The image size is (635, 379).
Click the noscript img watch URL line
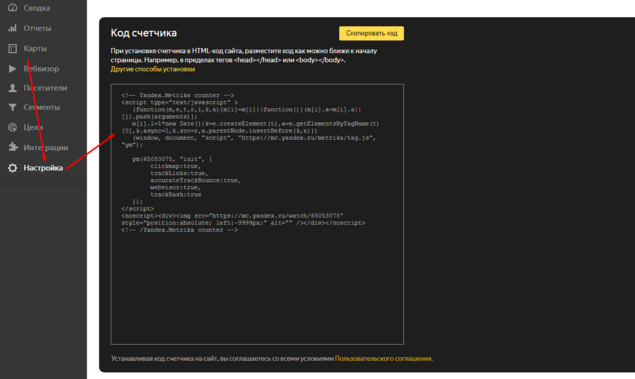tap(232, 216)
